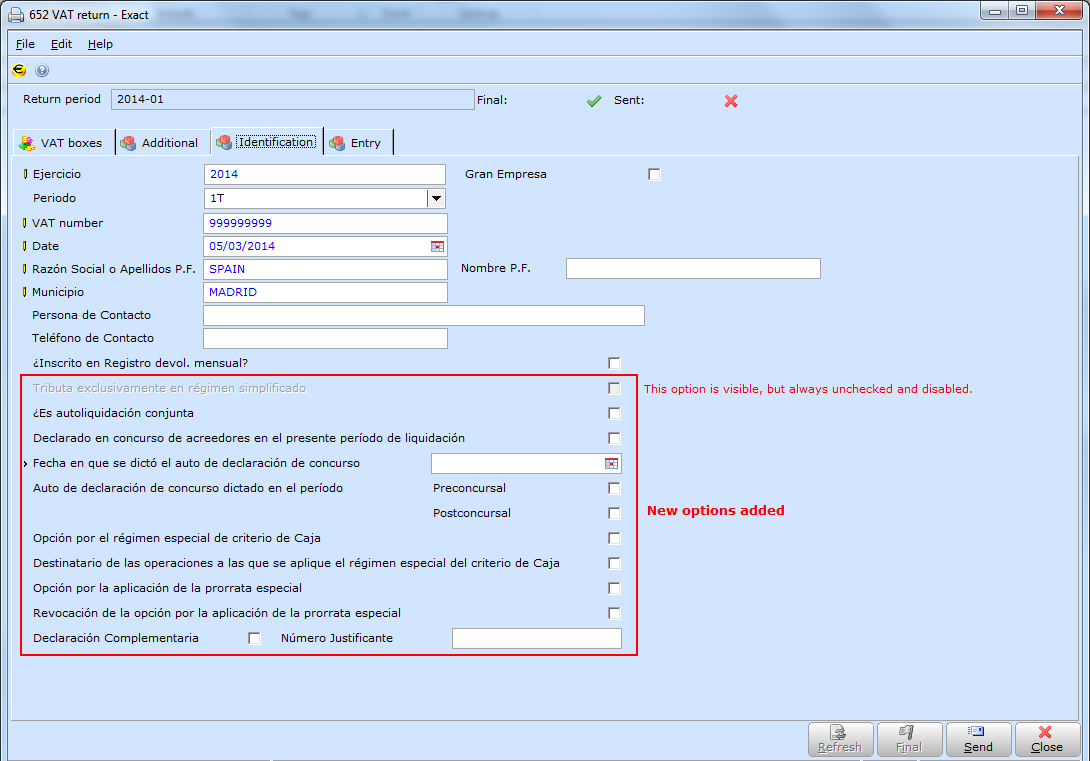This screenshot has height=761, width=1090.
Task: Click the green Final checkmark icon
Action: coord(594,101)
